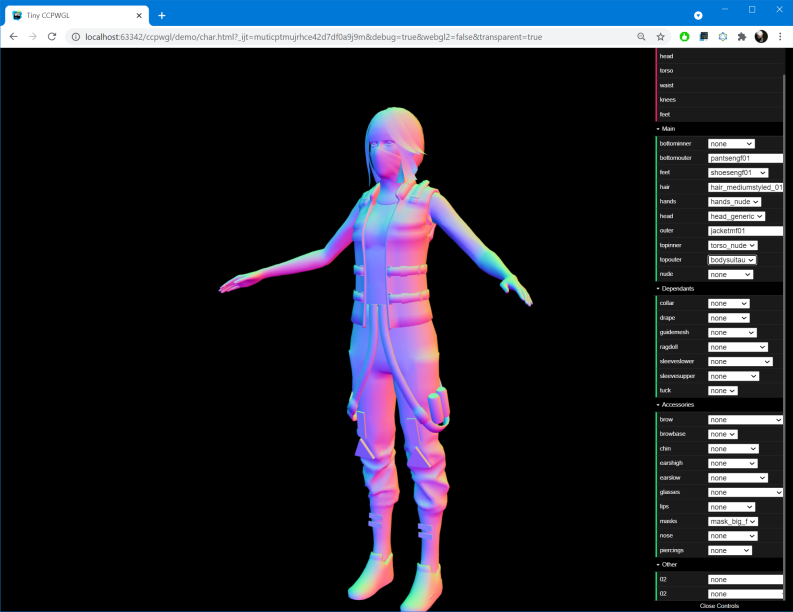This screenshot has height=612, width=793.
Task: Open the Chrome three-dot menu
Action: tap(780, 37)
